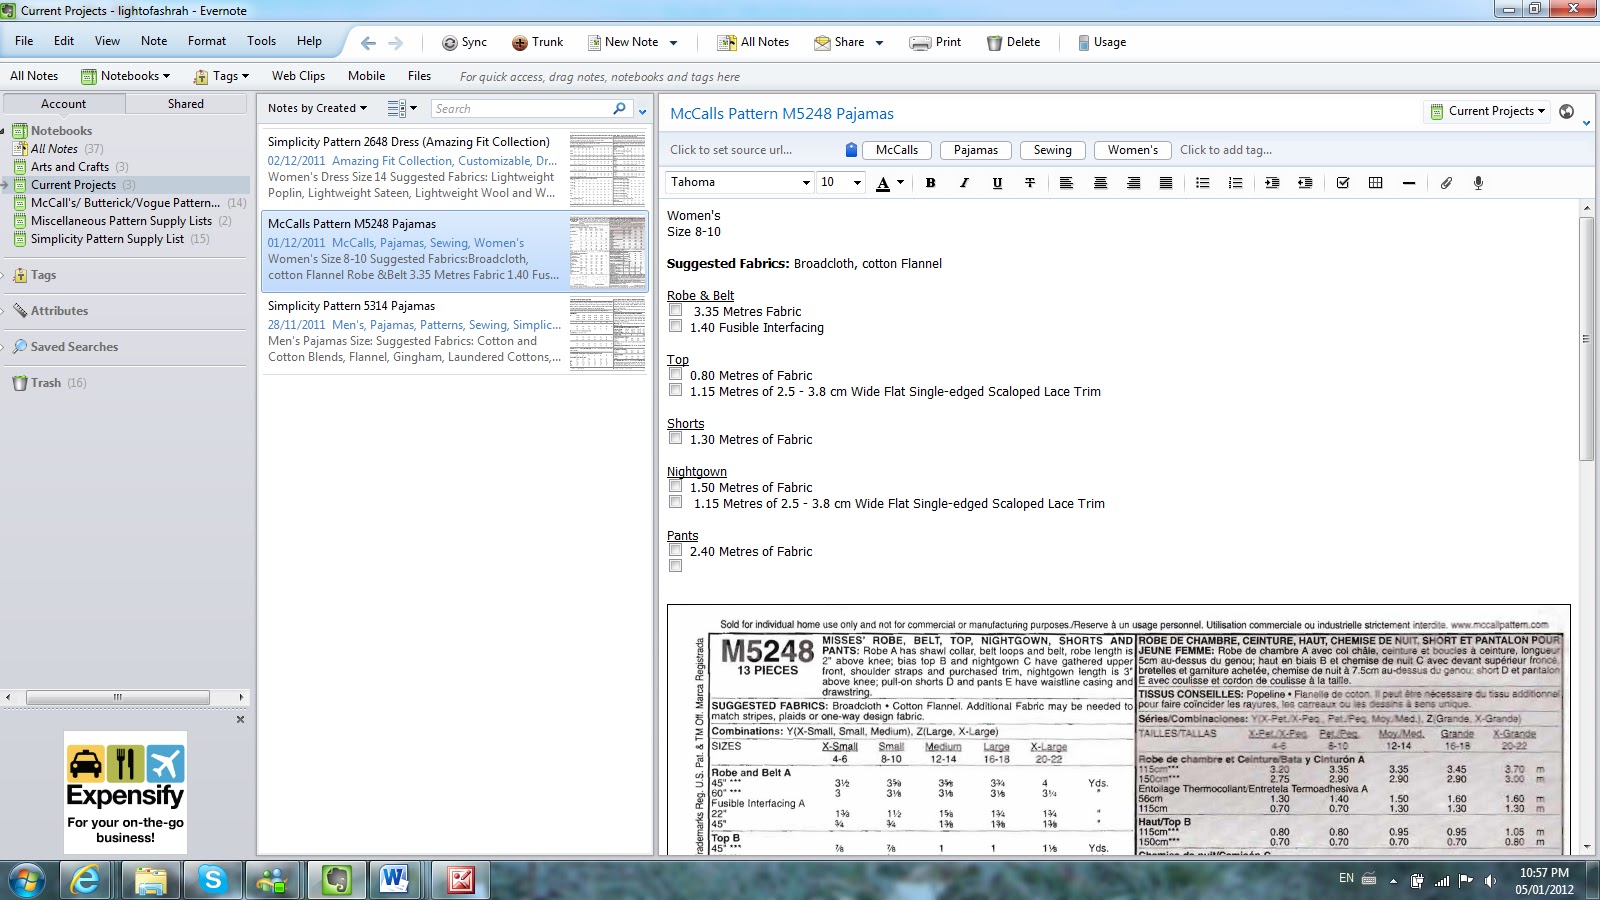
Task: Attach a file with the paperclip
Action: 1446,183
